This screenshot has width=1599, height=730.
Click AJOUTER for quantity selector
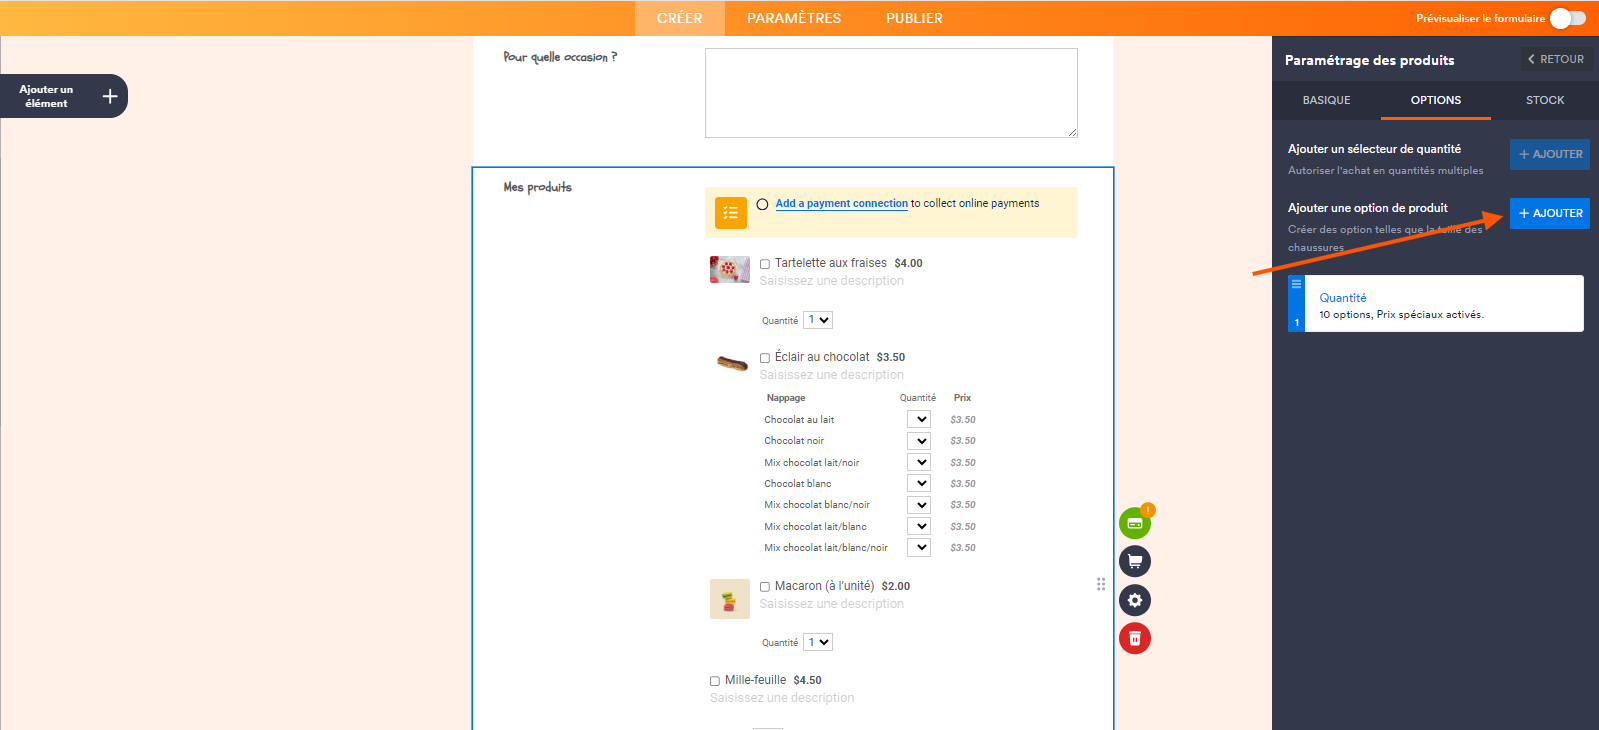pyautogui.click(x=1550, y=154)
